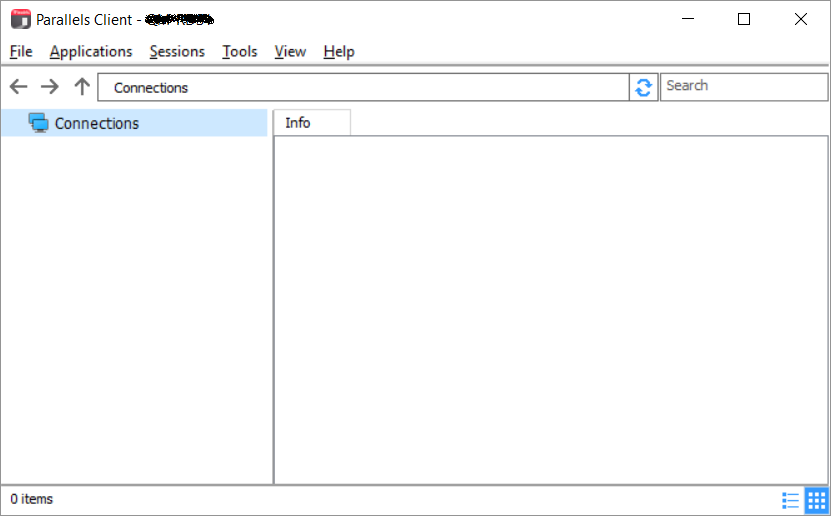Minimize the Parallels Client window
Screen dimensions: 831x516
tap(688, 19)
